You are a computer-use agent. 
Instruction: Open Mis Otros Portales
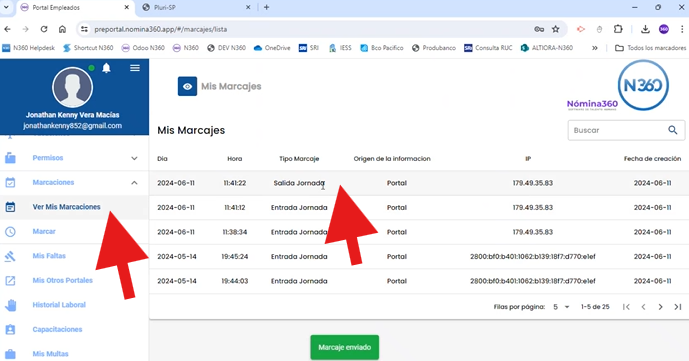62,281
